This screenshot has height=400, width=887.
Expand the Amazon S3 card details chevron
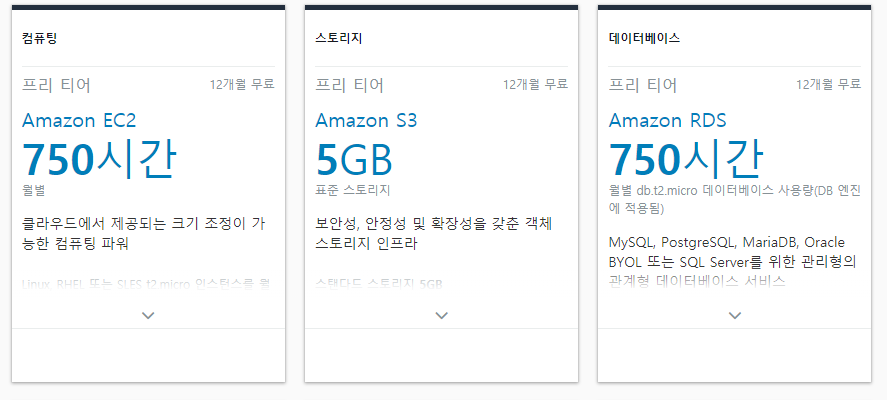point(441,316)
